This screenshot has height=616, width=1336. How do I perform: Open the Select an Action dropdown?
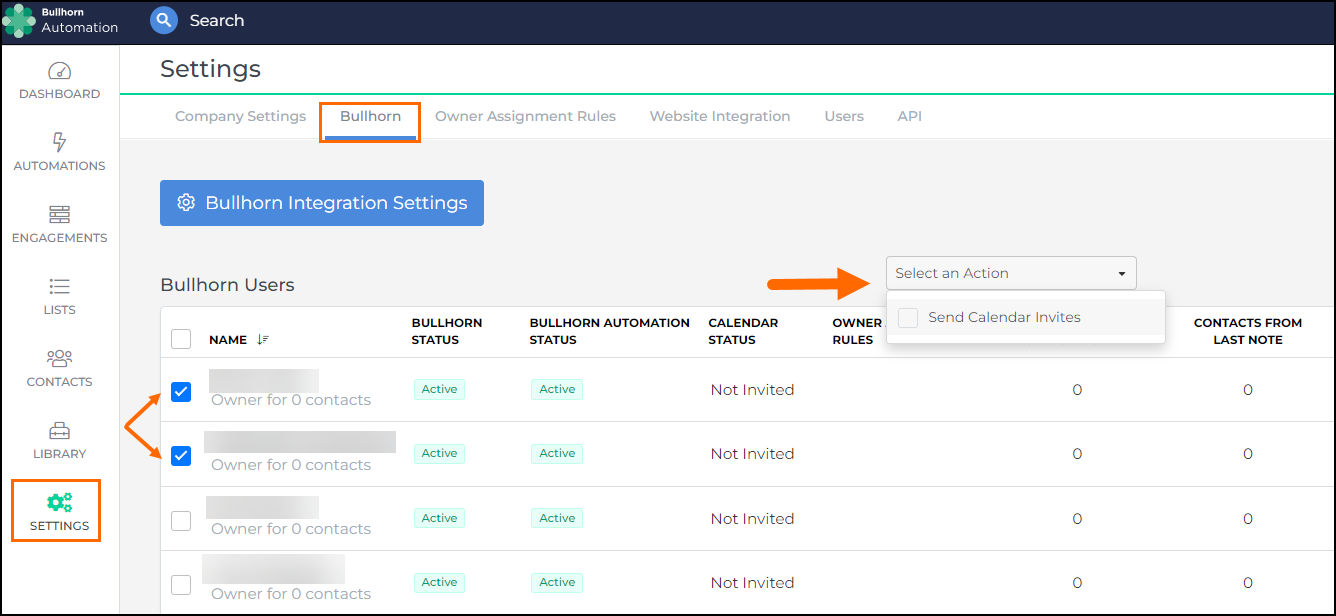tap(1010, 272)
